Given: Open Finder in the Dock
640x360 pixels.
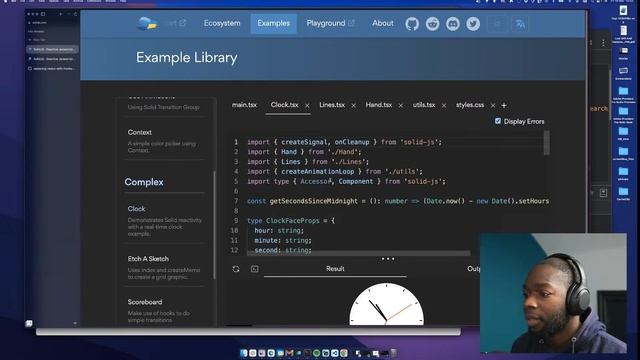Looking at the screenshot, I should coord(244,353).
